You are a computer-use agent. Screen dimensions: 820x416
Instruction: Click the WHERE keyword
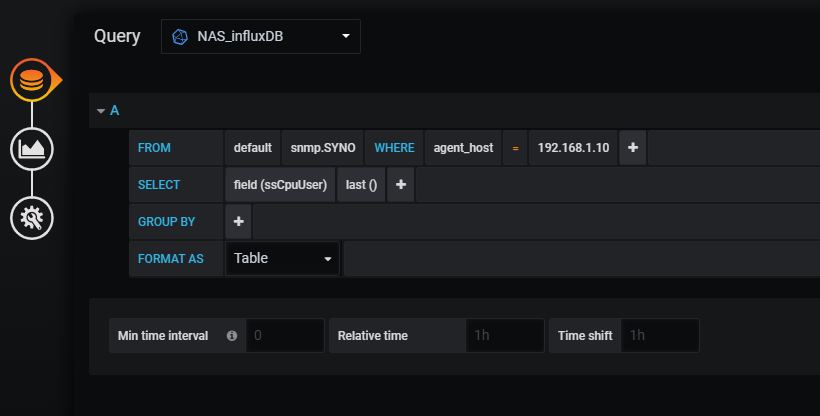394,148
